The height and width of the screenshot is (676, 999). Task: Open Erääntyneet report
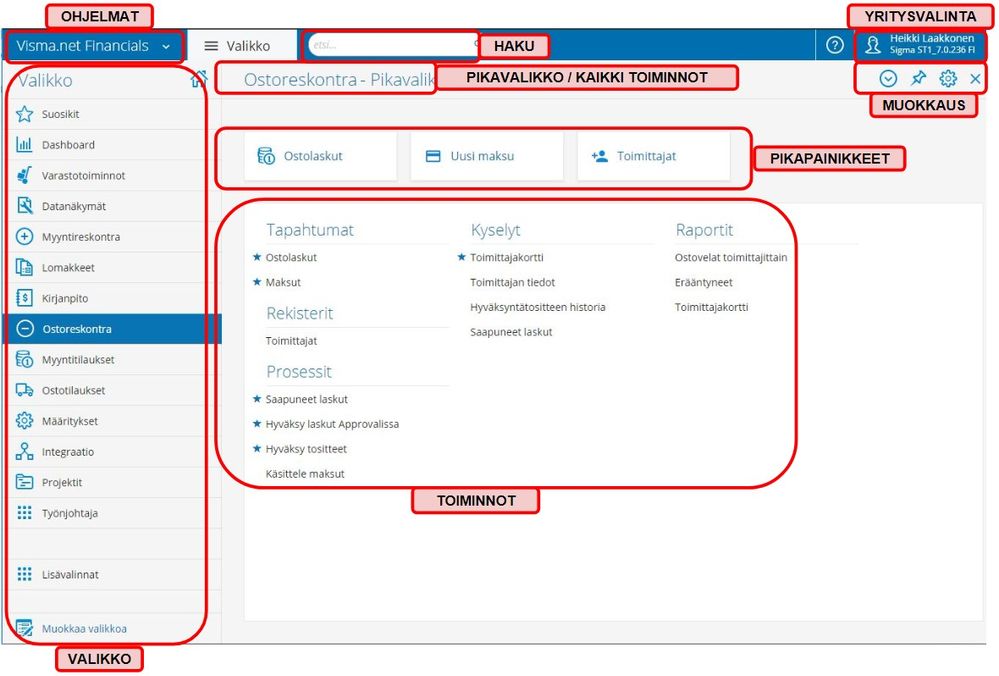(x=703, y=282)
